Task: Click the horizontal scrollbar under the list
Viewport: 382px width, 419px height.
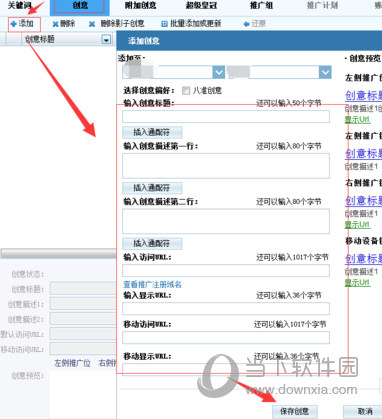Action: click(x=58, y=253)
